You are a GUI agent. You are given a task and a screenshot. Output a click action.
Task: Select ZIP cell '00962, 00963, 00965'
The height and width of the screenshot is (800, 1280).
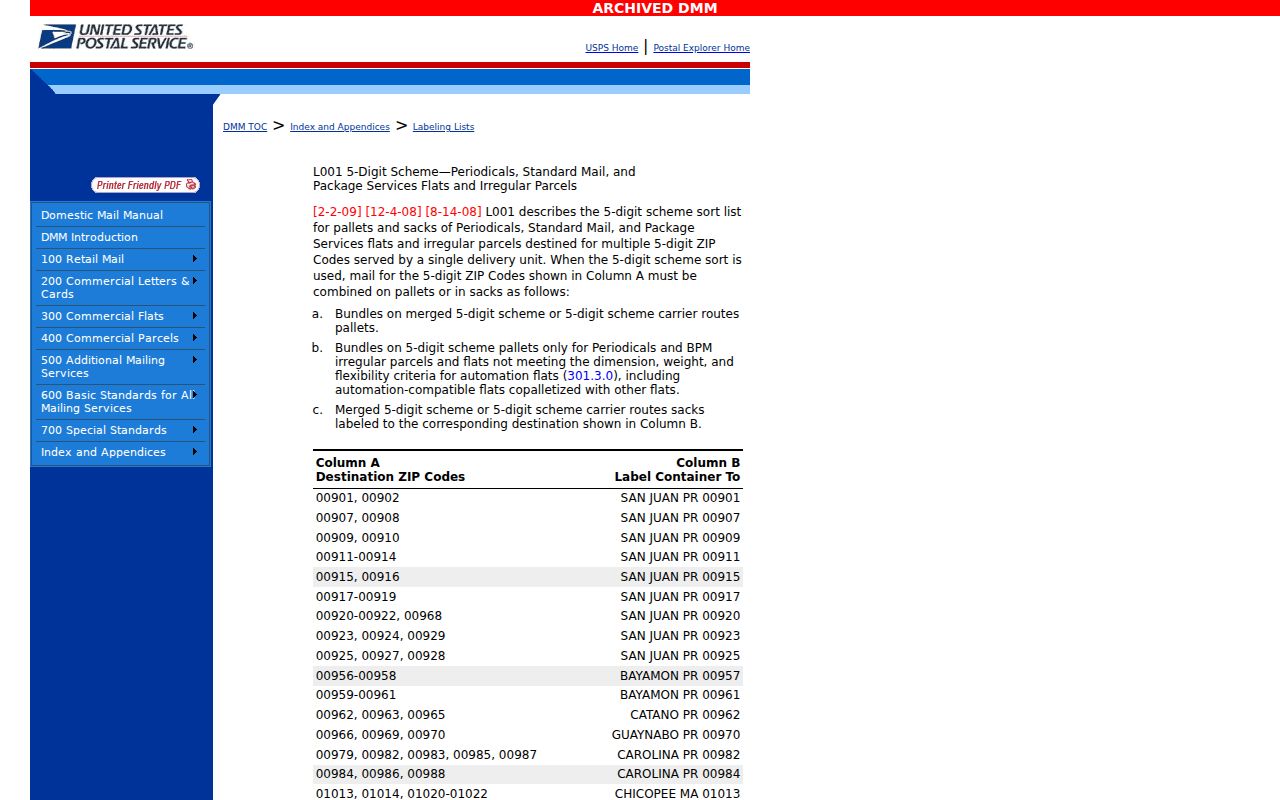point(380,715)
